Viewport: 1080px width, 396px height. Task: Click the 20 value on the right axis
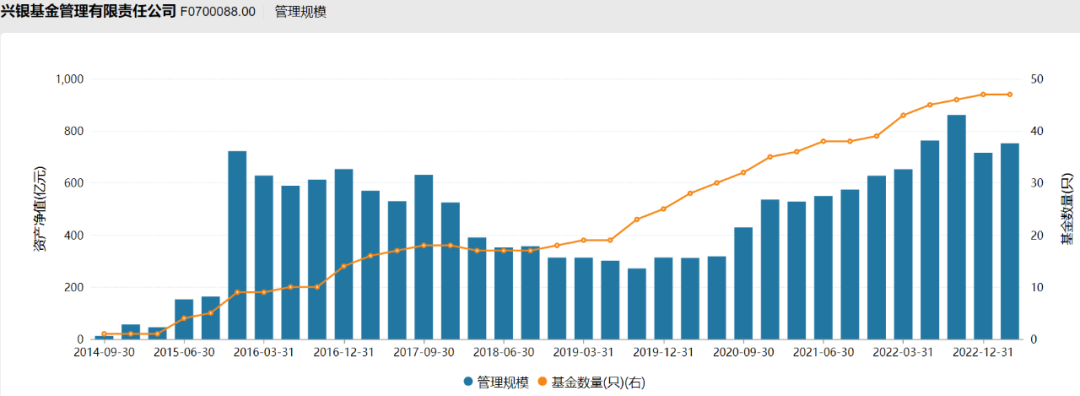[x=1037, y=236]
